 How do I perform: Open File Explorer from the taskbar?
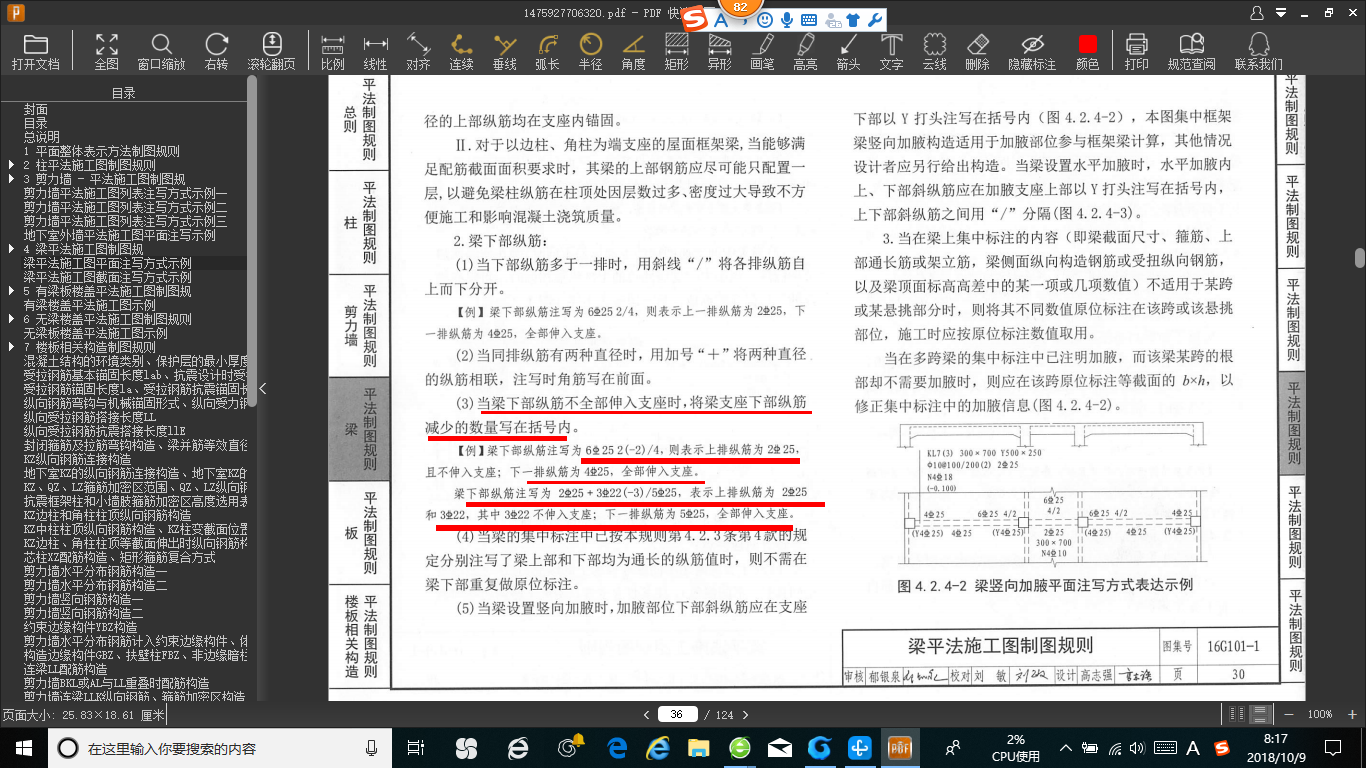click(x=699, y=747)
